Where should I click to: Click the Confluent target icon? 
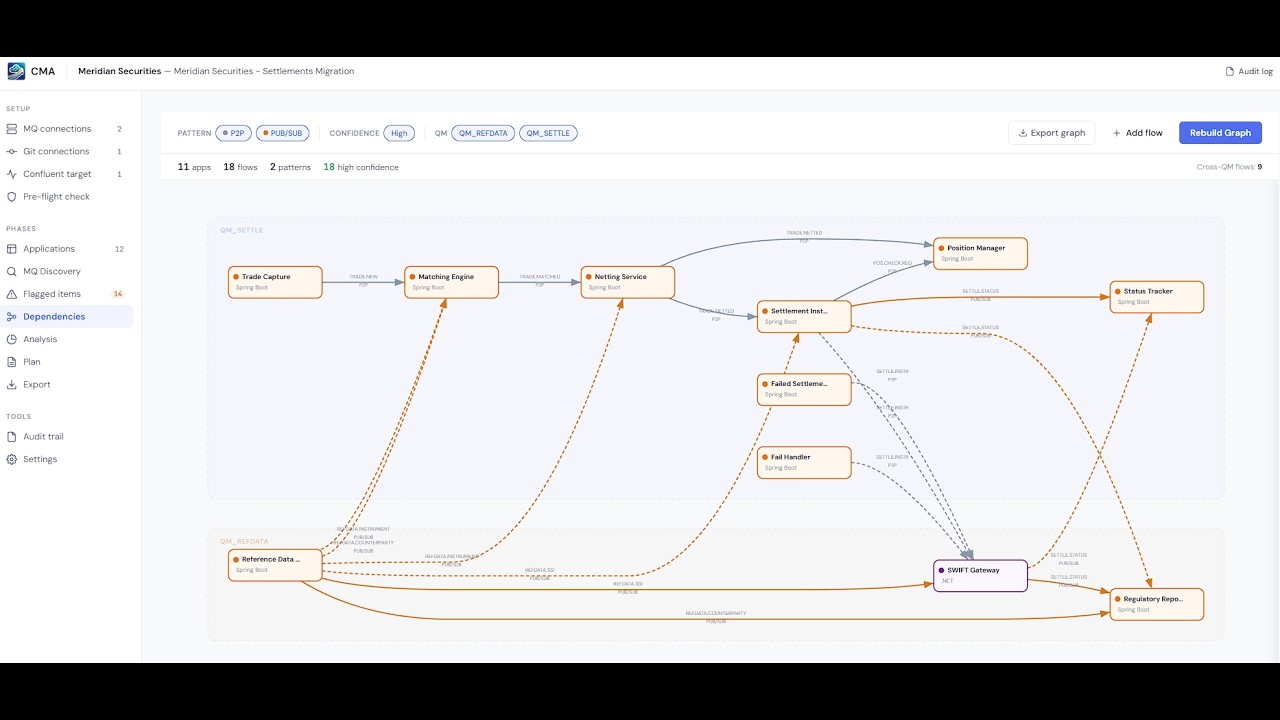(12, 174)
